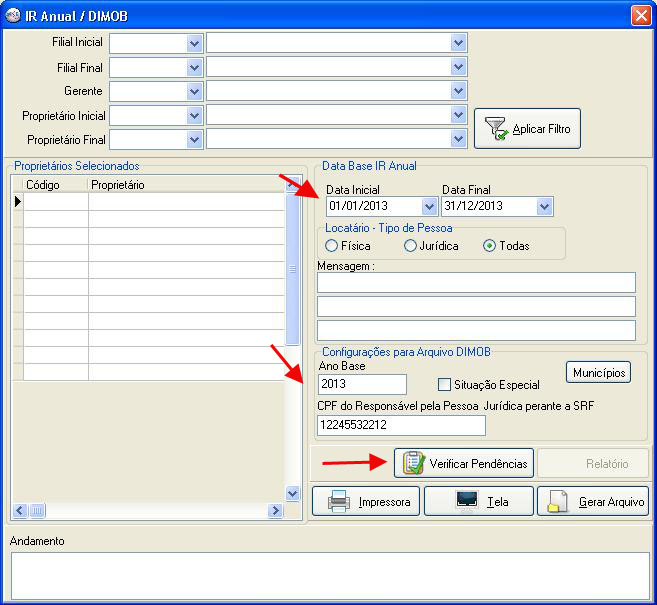Click the Verificar Pendências clipboard icon
Screen dimensions: 657x605
click(x=413, y=464)
